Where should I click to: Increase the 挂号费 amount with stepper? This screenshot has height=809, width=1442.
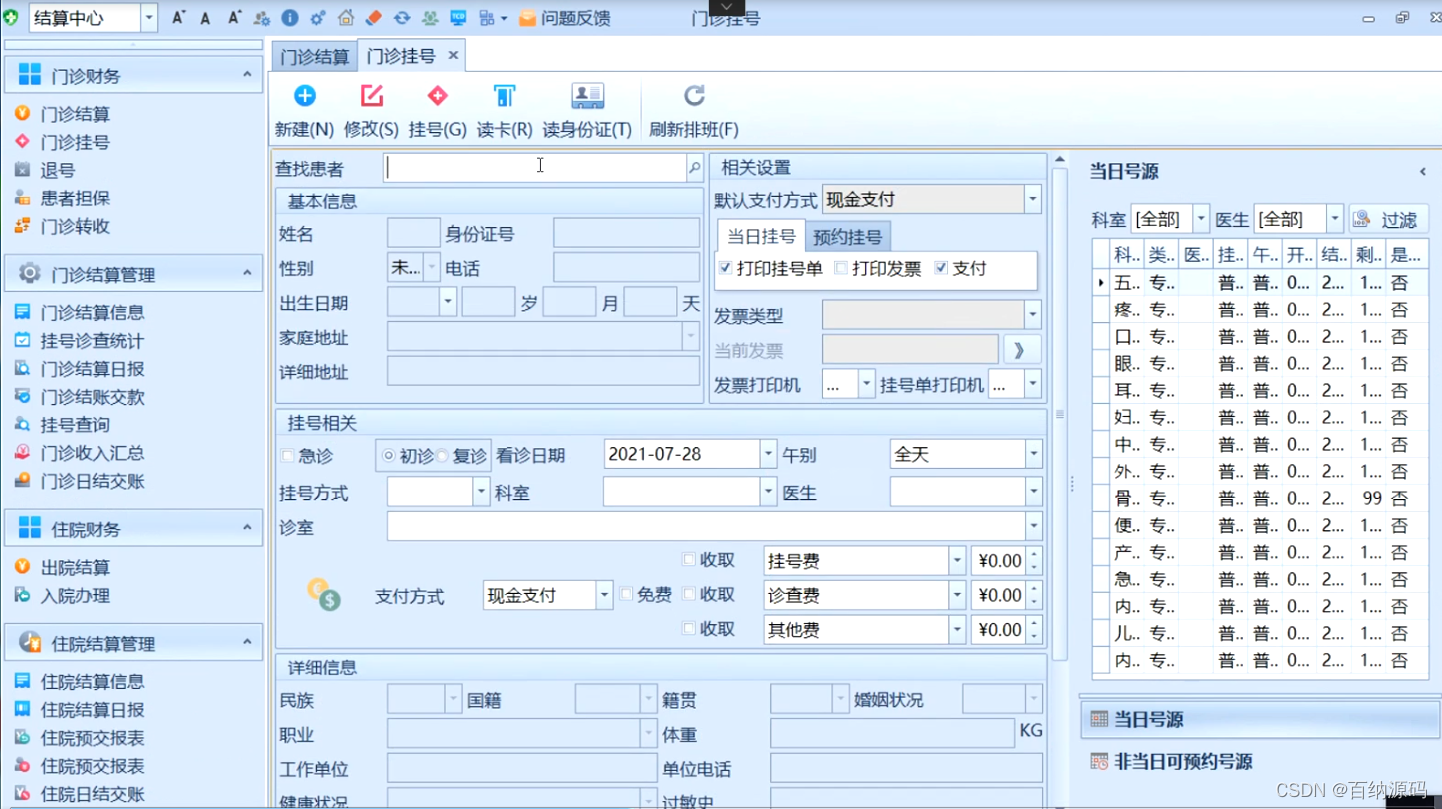coord(1034,554)
